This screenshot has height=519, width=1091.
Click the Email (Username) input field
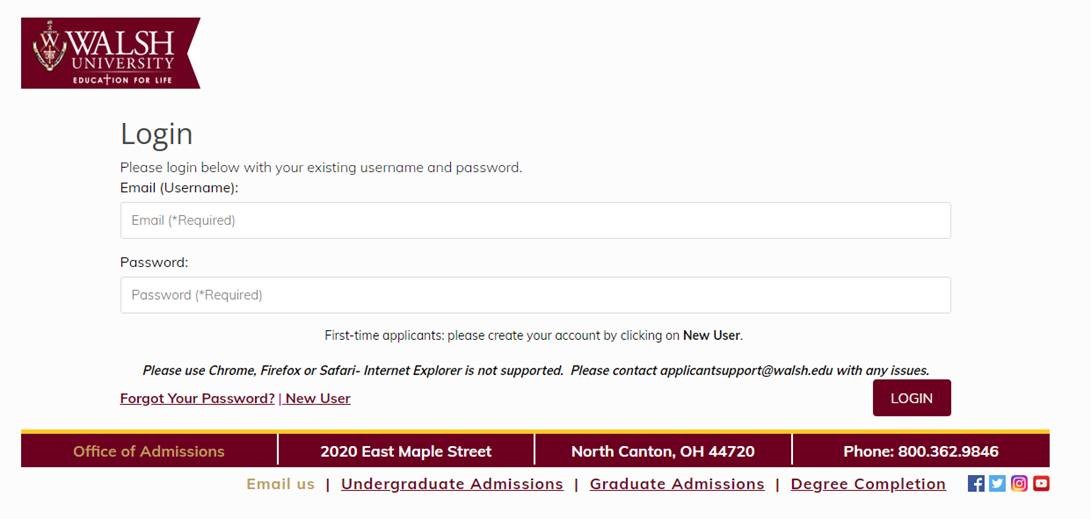[x=535, y=220]
